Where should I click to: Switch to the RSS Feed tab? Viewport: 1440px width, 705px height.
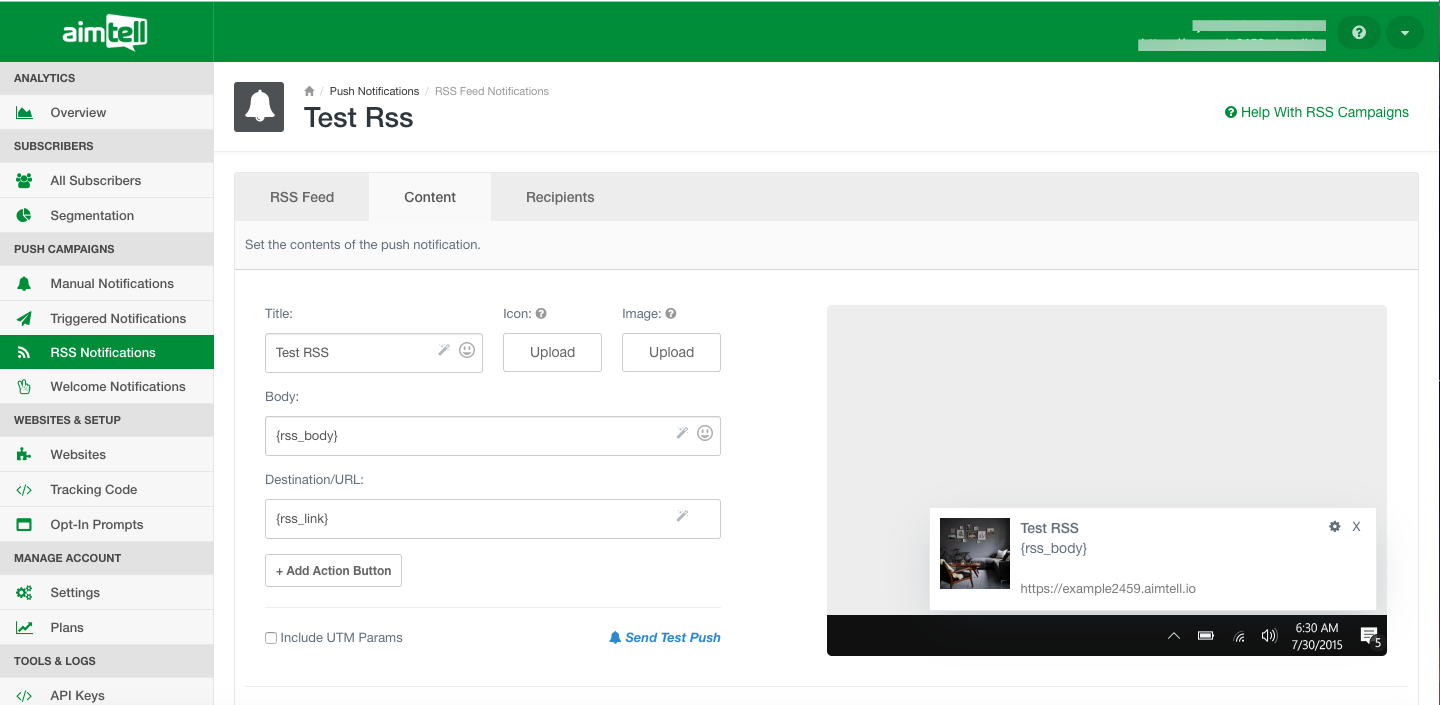click(302, 197)
